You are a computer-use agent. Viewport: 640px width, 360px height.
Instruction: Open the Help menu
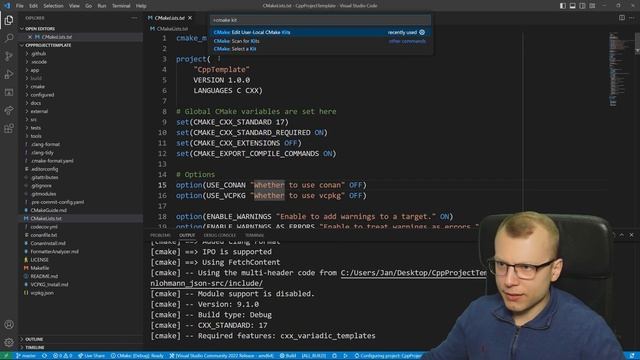pos(141,6)
